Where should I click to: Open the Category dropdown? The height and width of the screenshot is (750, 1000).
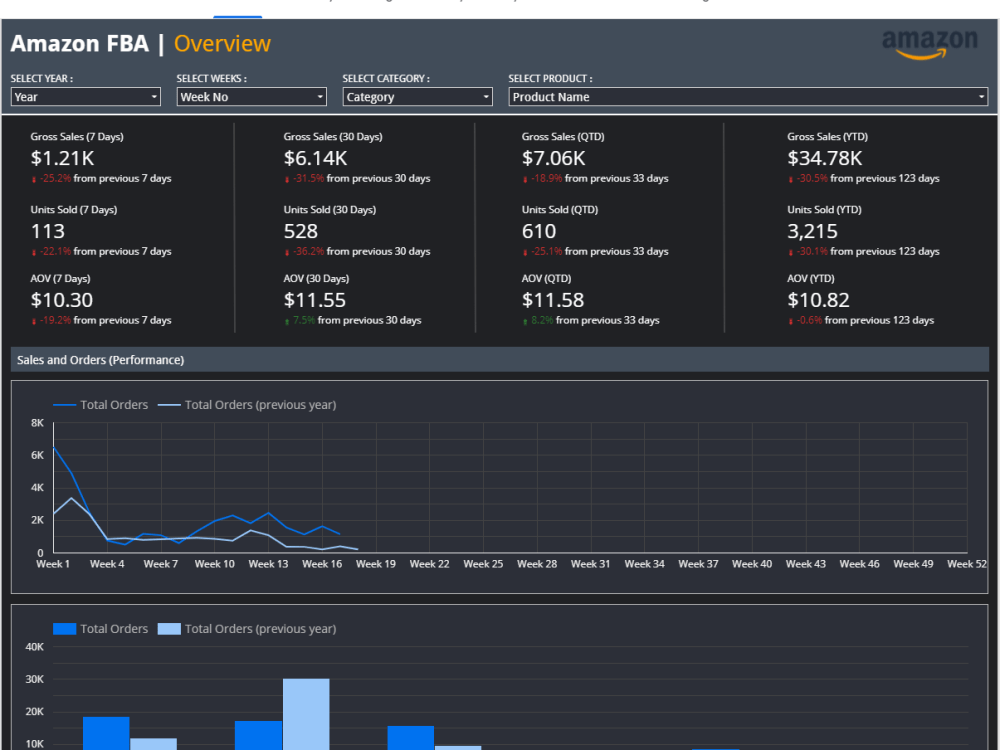point(417,97)
